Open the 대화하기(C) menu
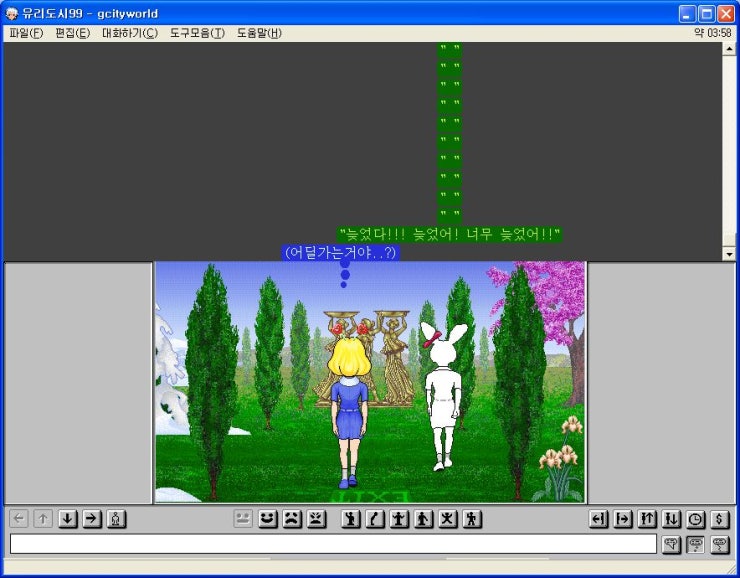740x578 pixels. (129, 33)
